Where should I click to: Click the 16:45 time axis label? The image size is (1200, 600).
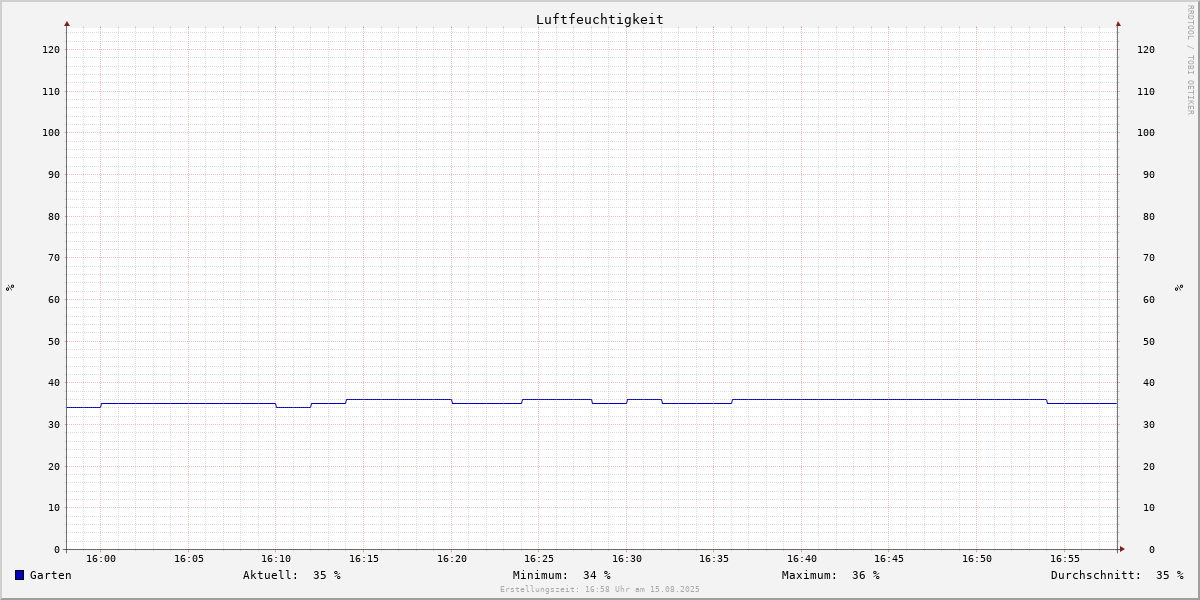coord(889,559)
